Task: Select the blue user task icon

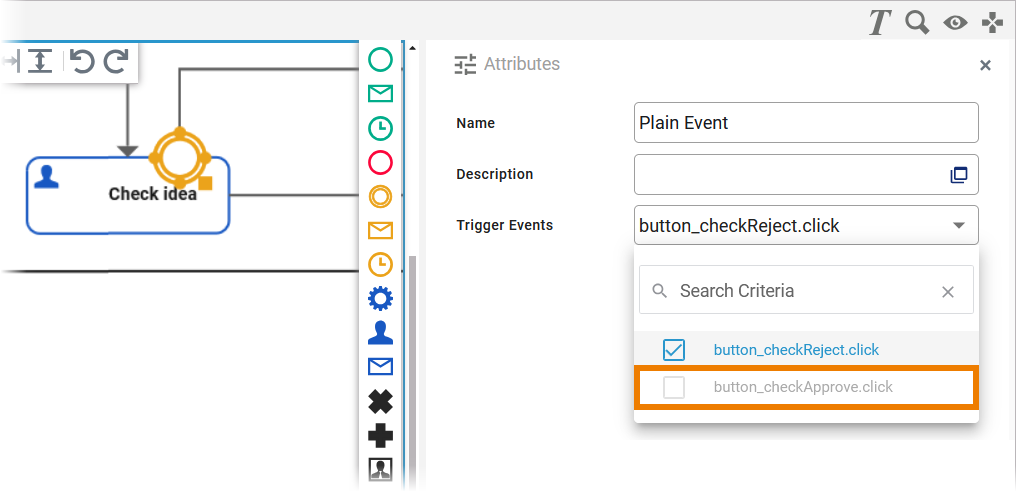Action: point(380,333)
